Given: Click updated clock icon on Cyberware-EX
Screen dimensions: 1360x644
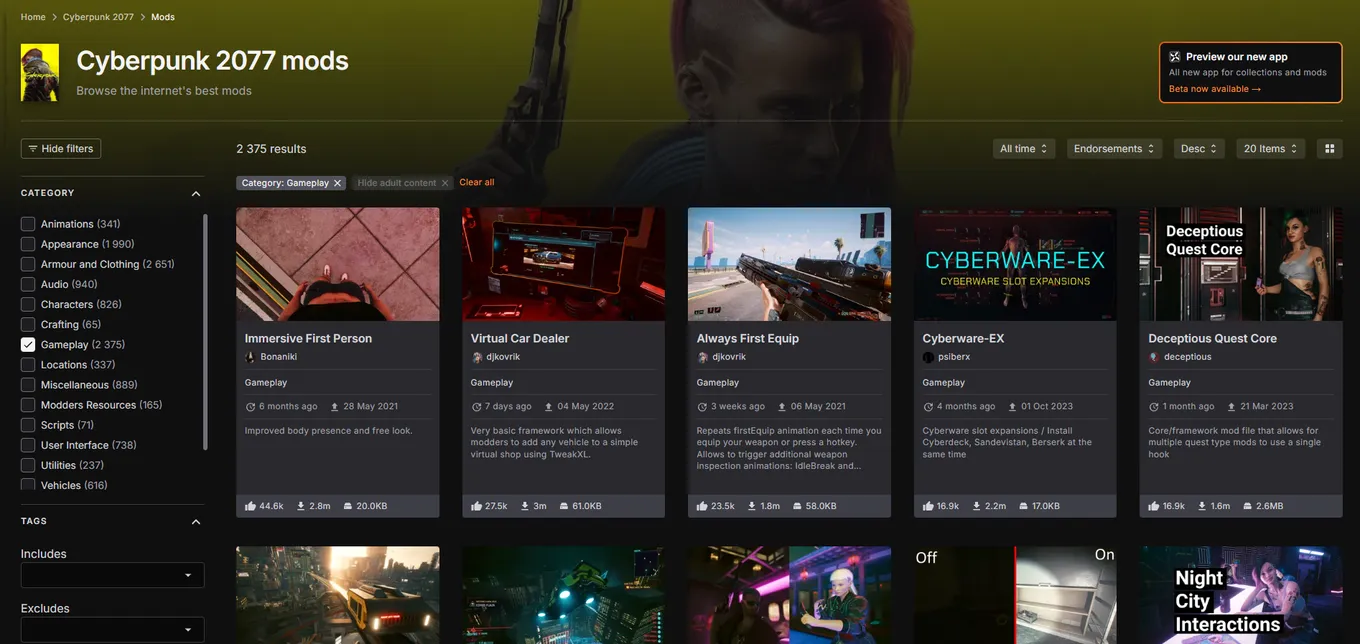Looking at the screenshot, I should pyautogui.click(x=928, y=407).
